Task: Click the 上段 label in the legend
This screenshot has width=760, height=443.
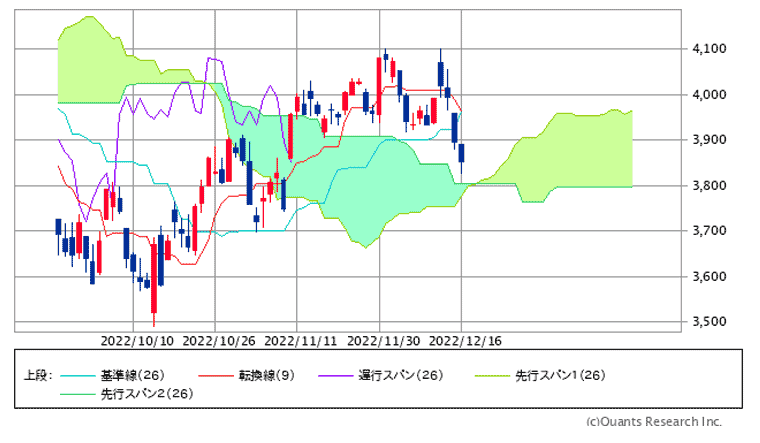Action: [37, 376]
